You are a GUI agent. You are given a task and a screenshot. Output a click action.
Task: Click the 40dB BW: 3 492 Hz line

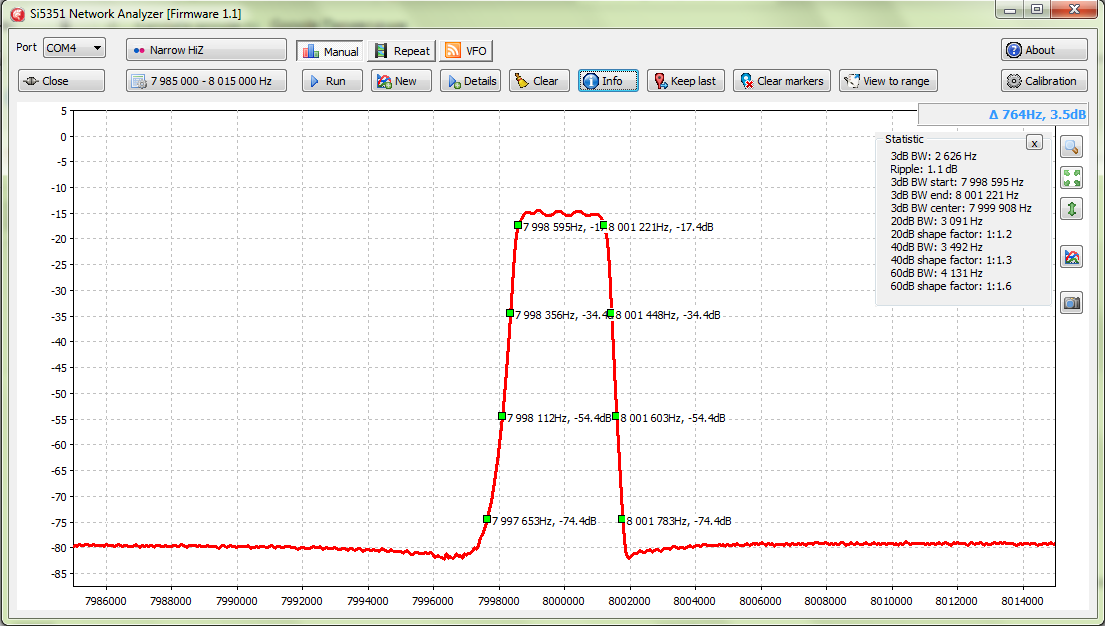click(x=937, y=247)
